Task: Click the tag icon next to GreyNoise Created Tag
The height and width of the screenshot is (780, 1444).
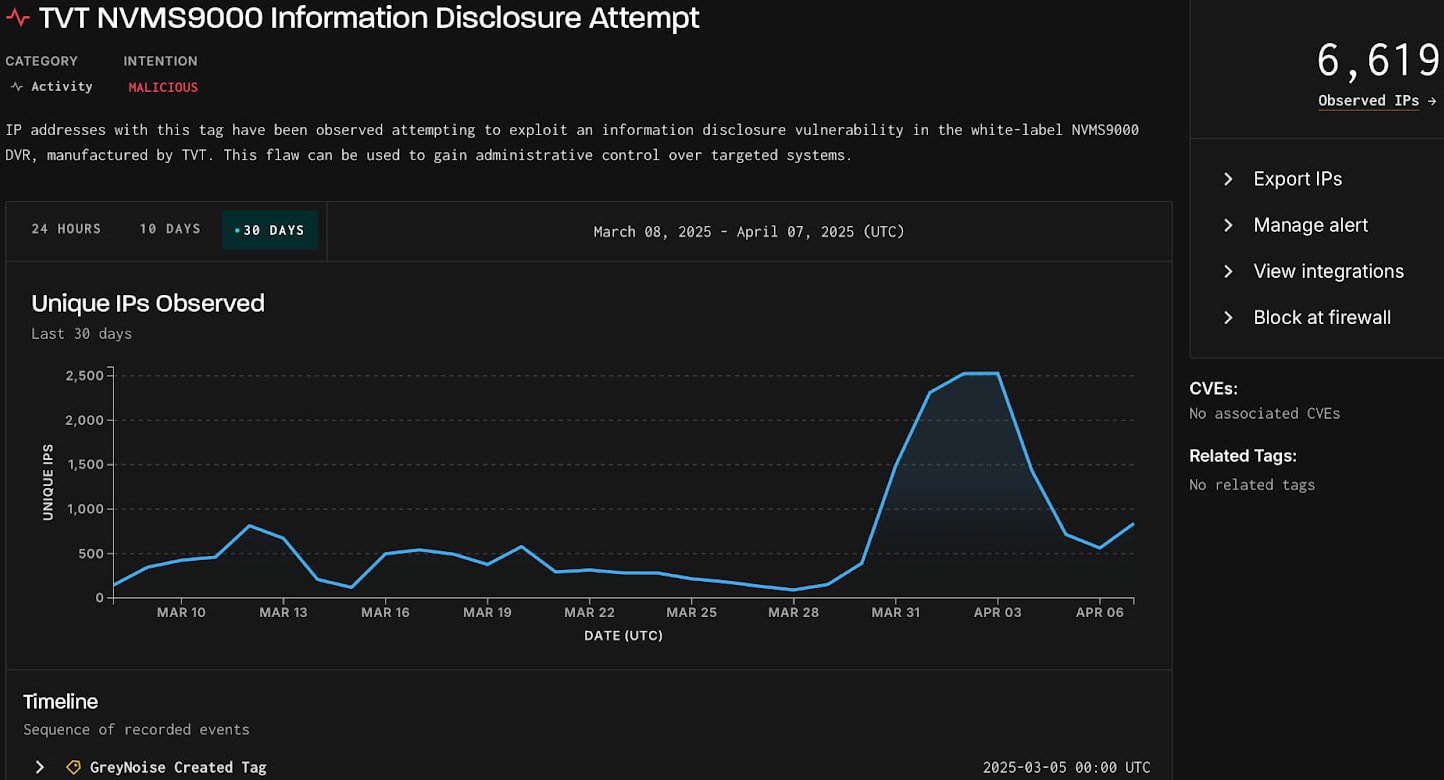Action: 73,767
